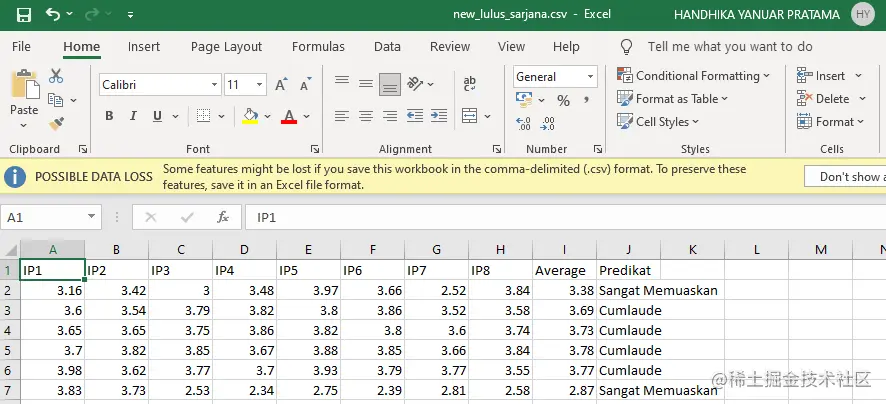Apply cell borders with the Borders icon
The image size is (886, 404).
point(203,116)
